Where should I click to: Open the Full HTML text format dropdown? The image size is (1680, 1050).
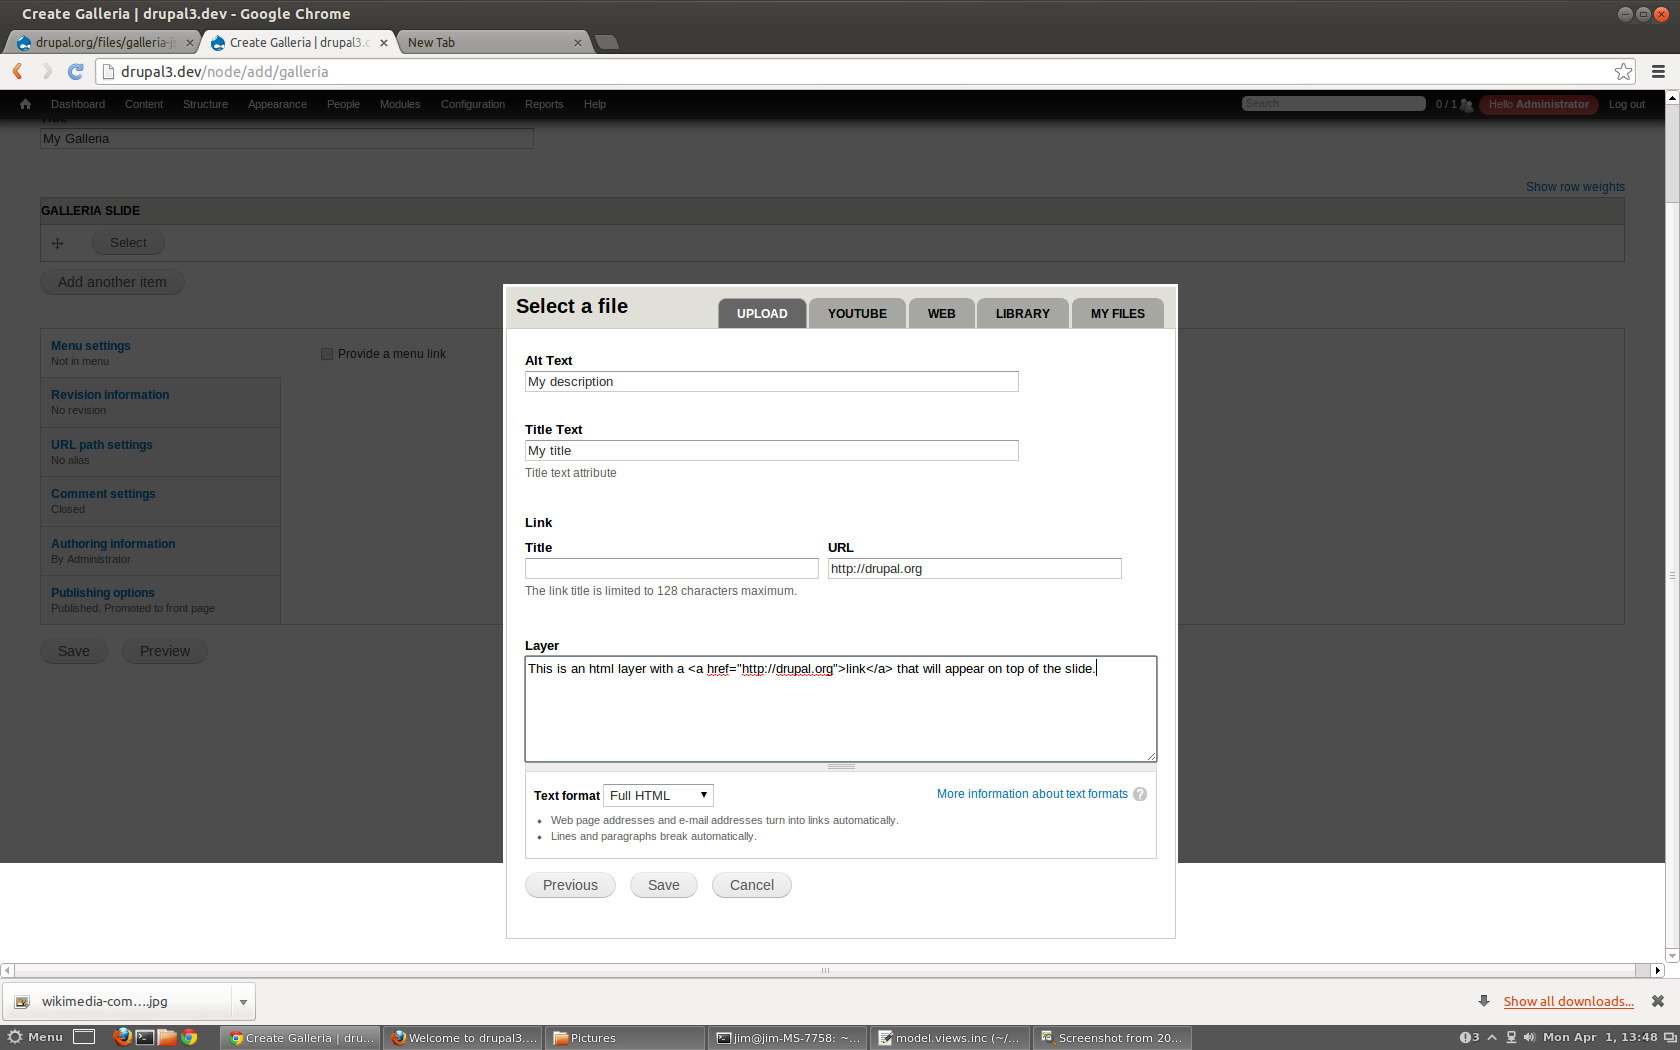coord(657,795)
